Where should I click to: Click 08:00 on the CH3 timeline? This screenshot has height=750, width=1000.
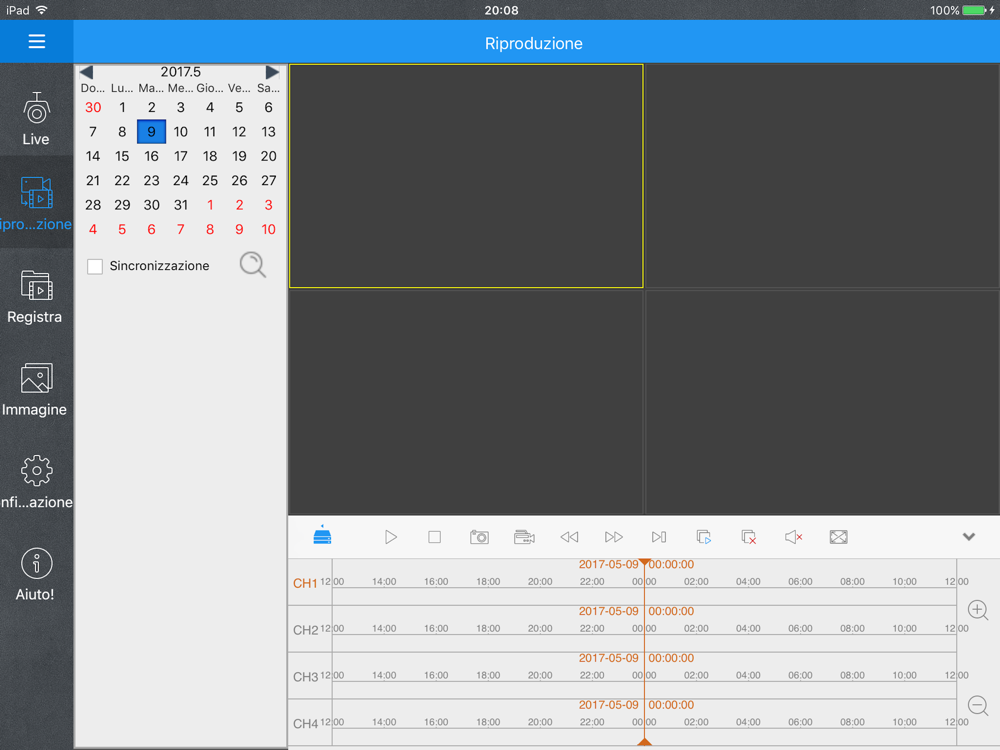pyautogui.click(x=852, y=675)
